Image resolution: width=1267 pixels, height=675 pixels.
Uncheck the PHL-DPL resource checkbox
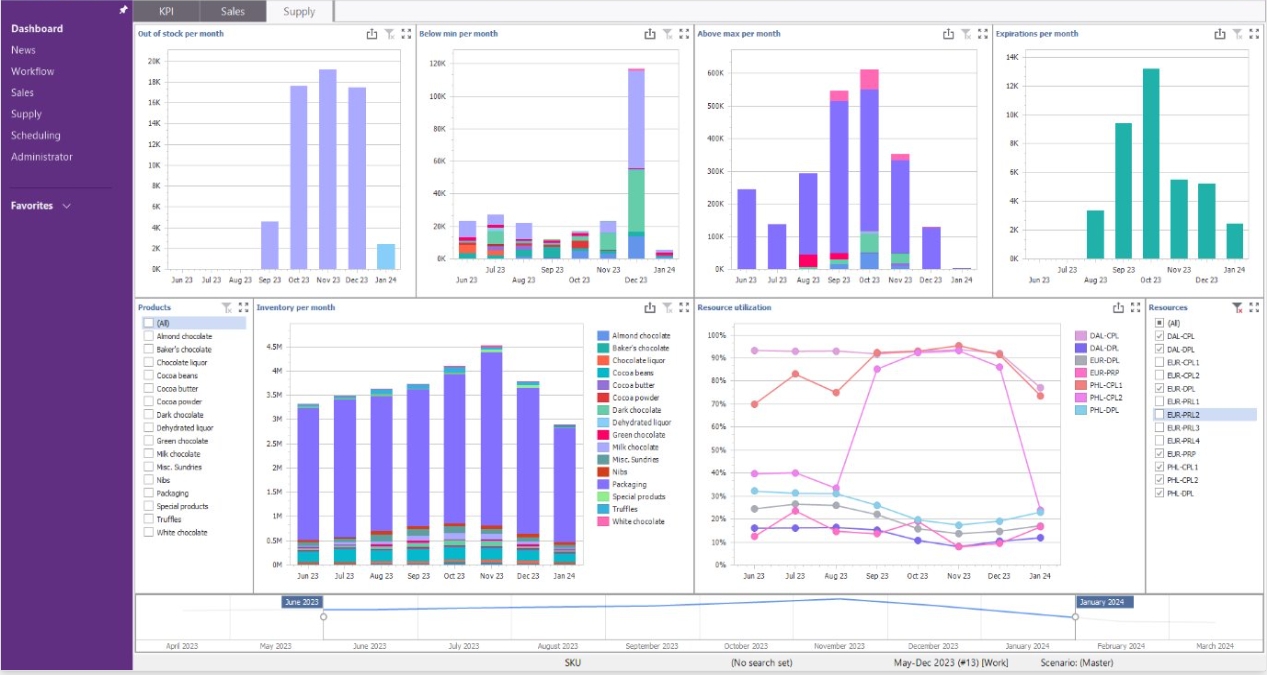pyautogui.click(x=1159, y=493)
